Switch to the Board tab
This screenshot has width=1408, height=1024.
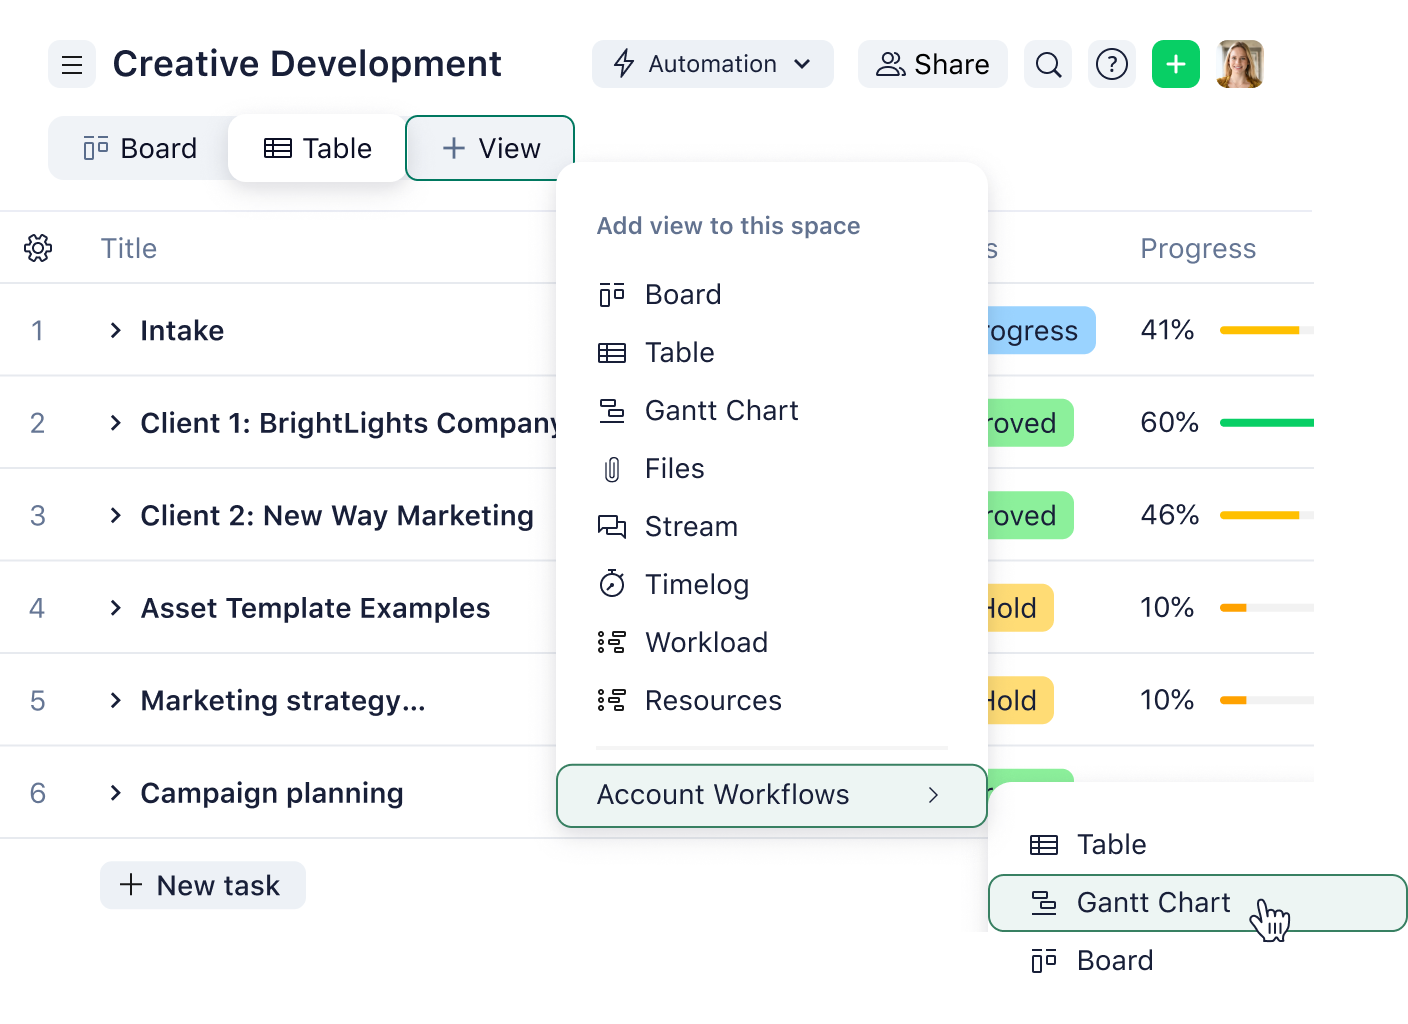139,147
